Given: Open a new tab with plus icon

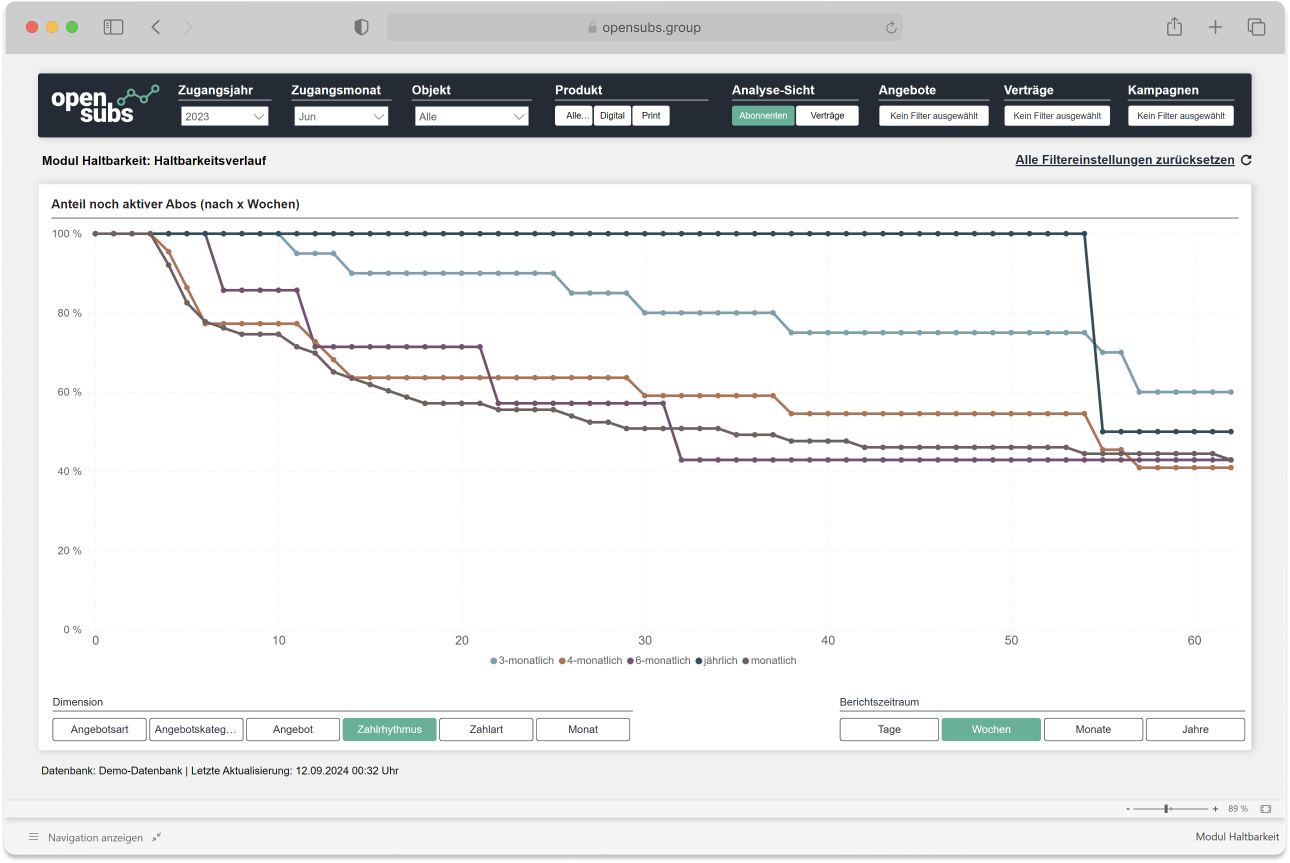Looking at the screenshot, I should [x=1215, y=27].
